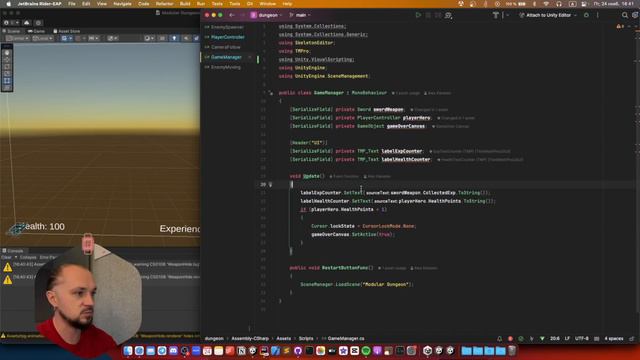Viewport: 640px width, 360px height.
Task: Click the editor warnings indicator
Action: pyautogui.click(x=620, y=26)
